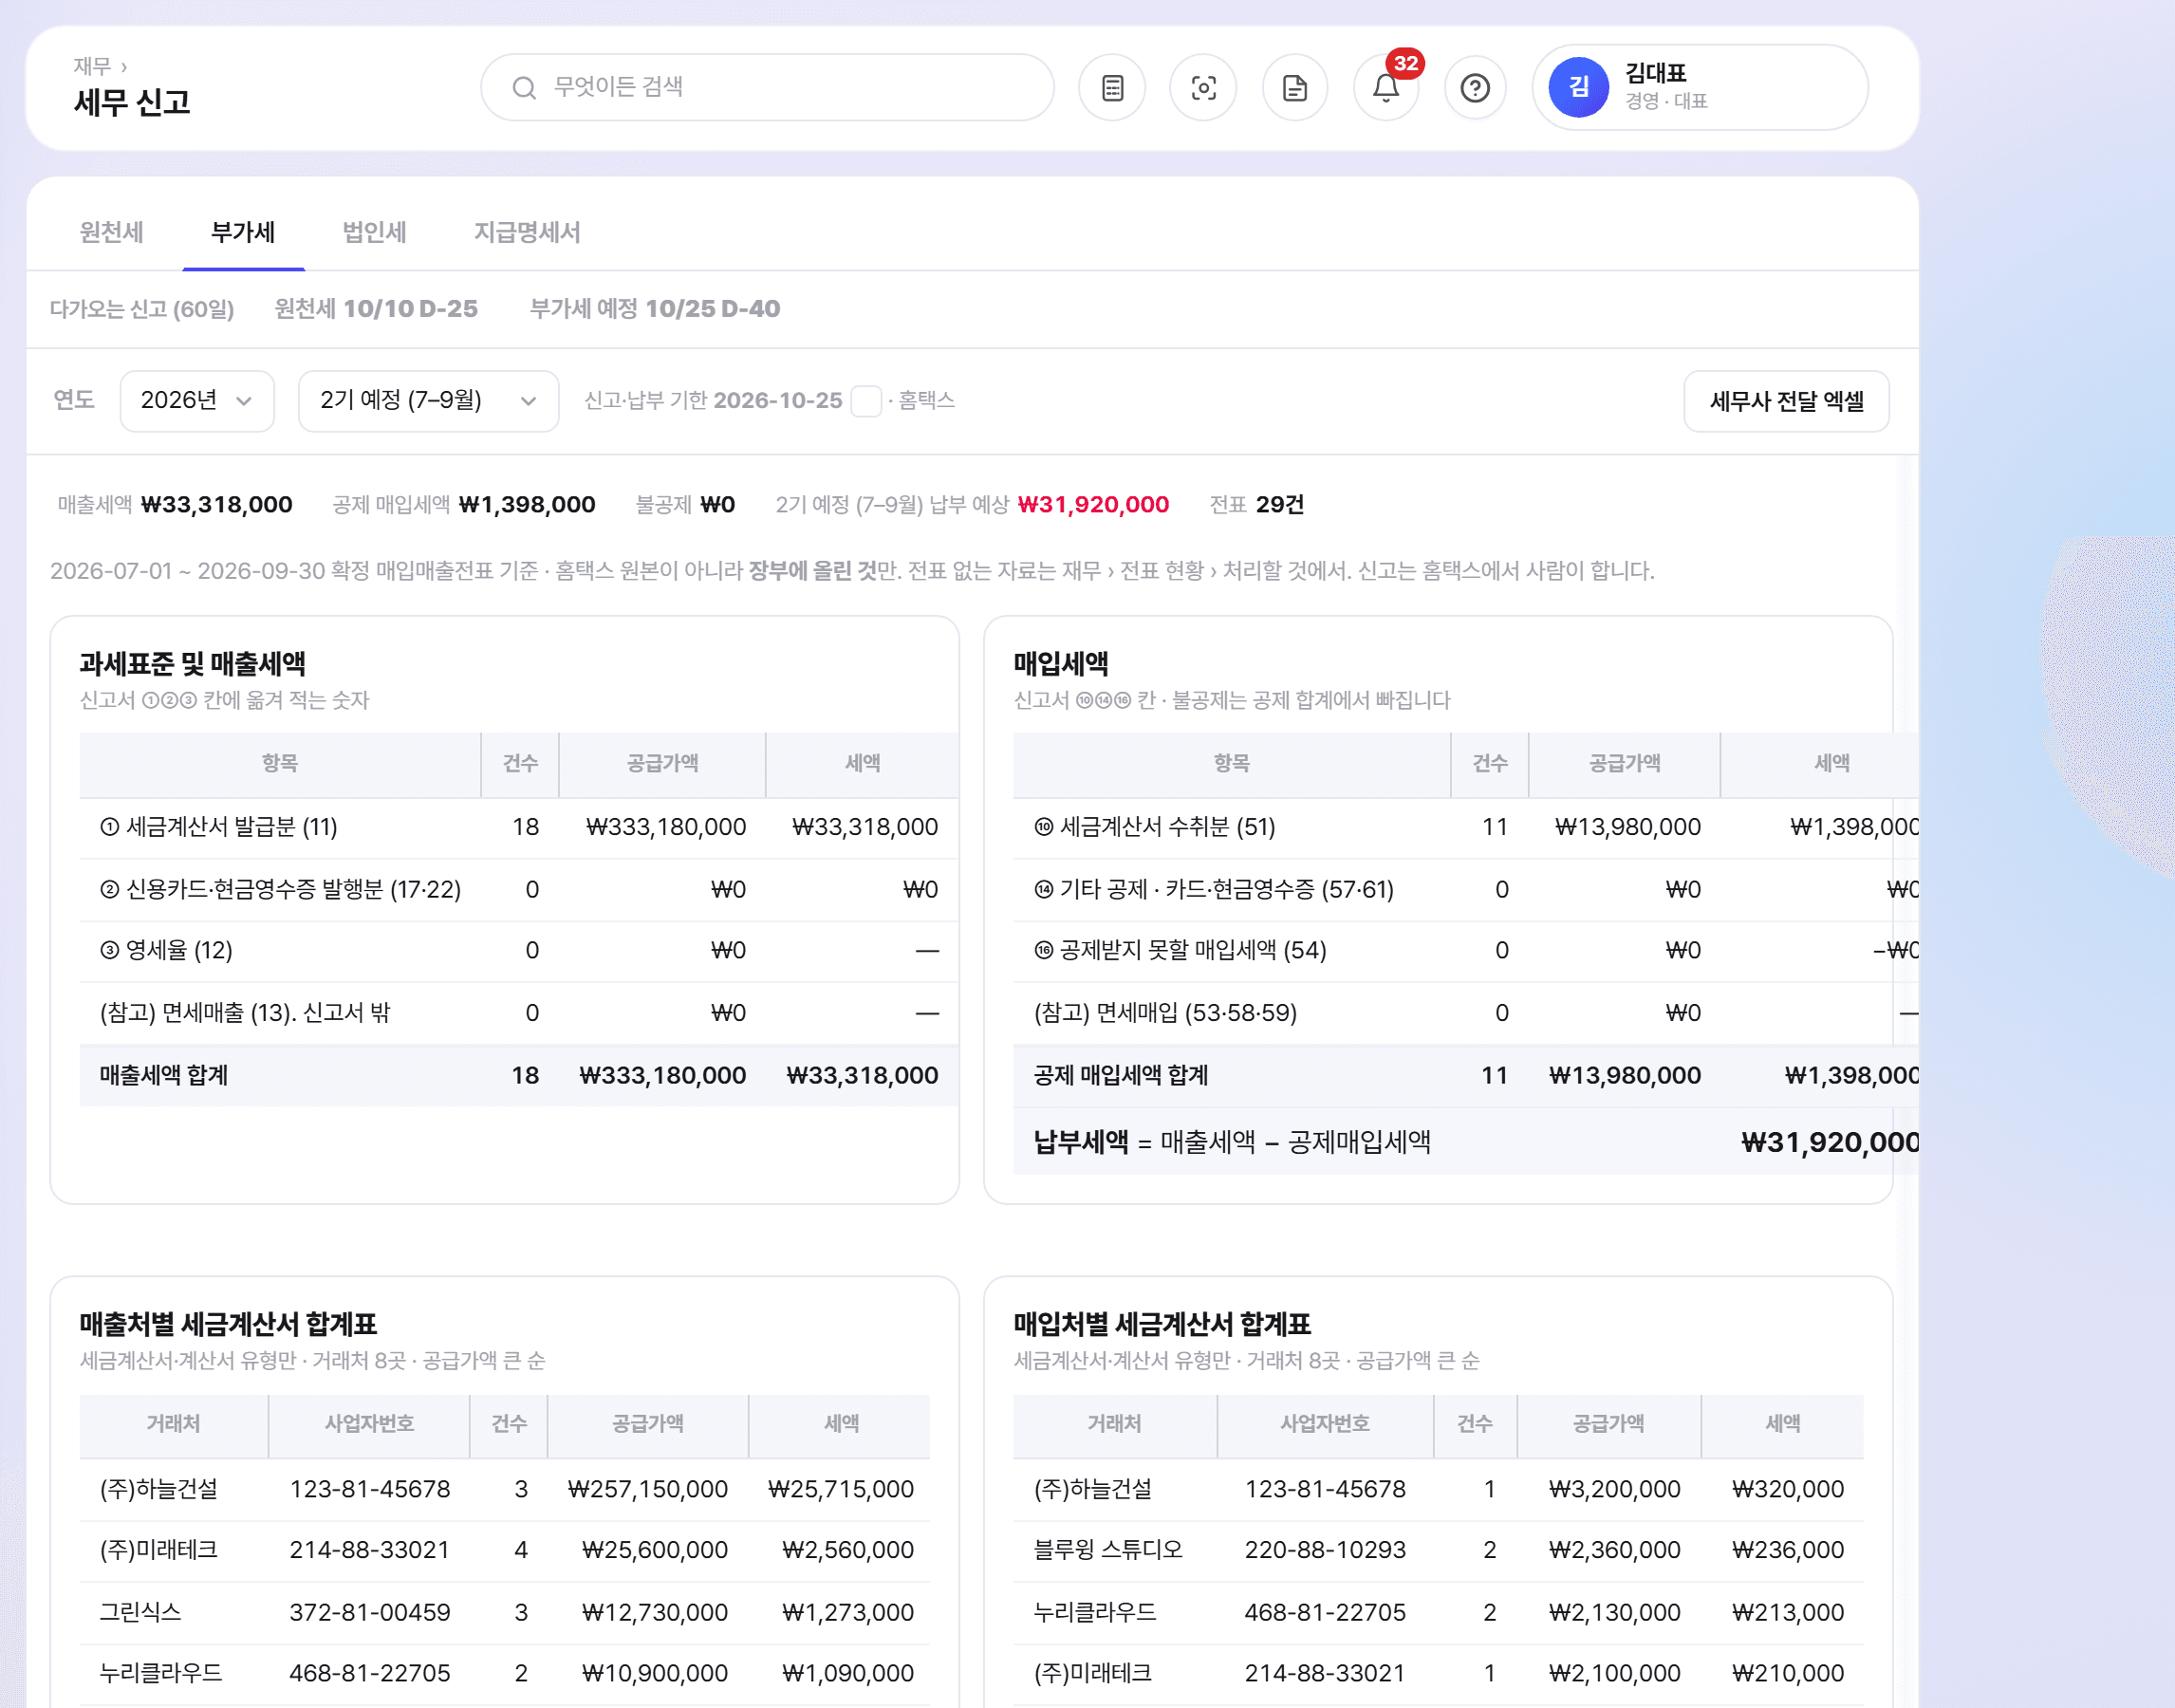Click ₩333,180,000 supply amount in first row
2175x1708 pixels.
pyautogui.click(x=665, y=827)
